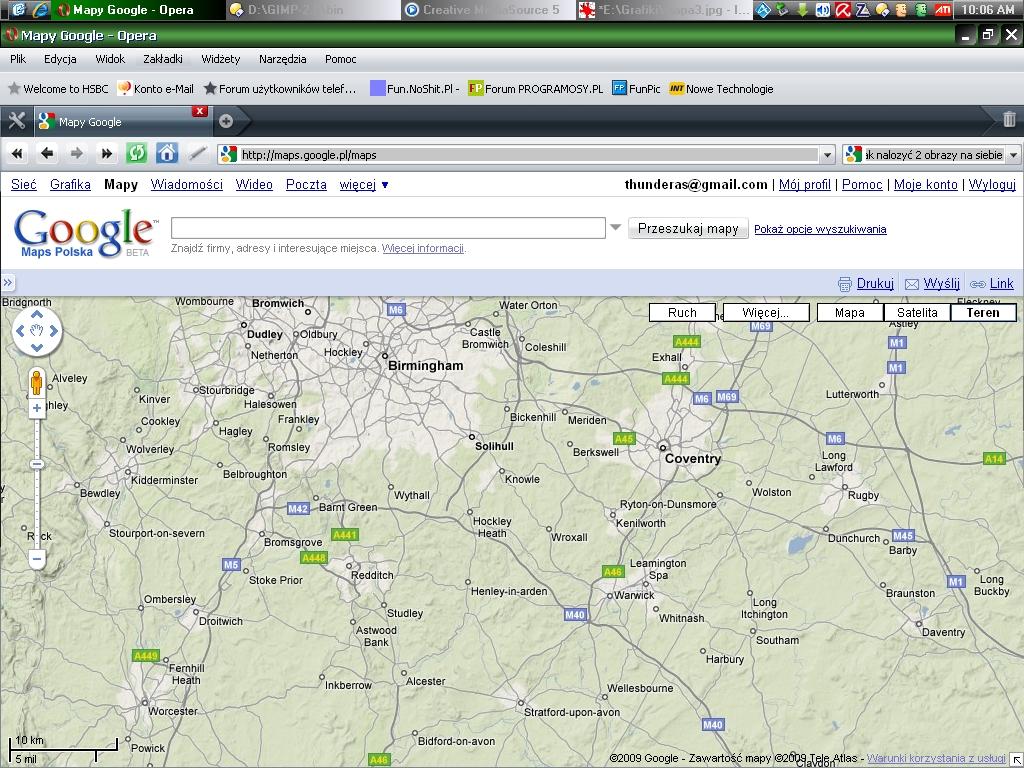Open the Więcej... layers dropdown
This screenshot has height=768, width=1024.
[766, 312]
